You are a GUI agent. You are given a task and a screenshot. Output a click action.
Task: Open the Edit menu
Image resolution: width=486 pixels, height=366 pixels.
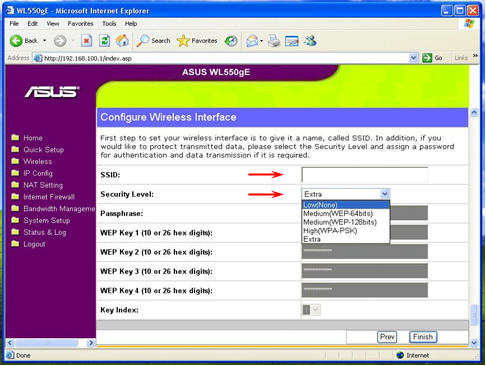point(32,24)
